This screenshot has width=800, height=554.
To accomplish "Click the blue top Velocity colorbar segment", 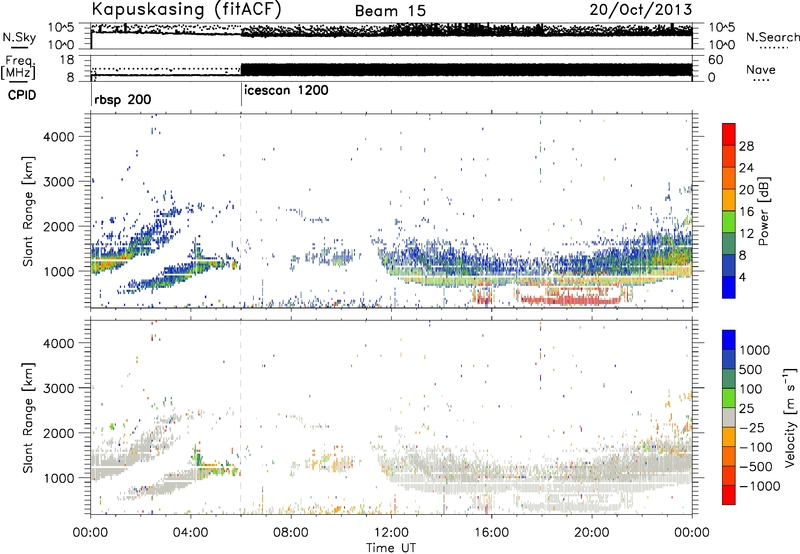I will 729,340.
